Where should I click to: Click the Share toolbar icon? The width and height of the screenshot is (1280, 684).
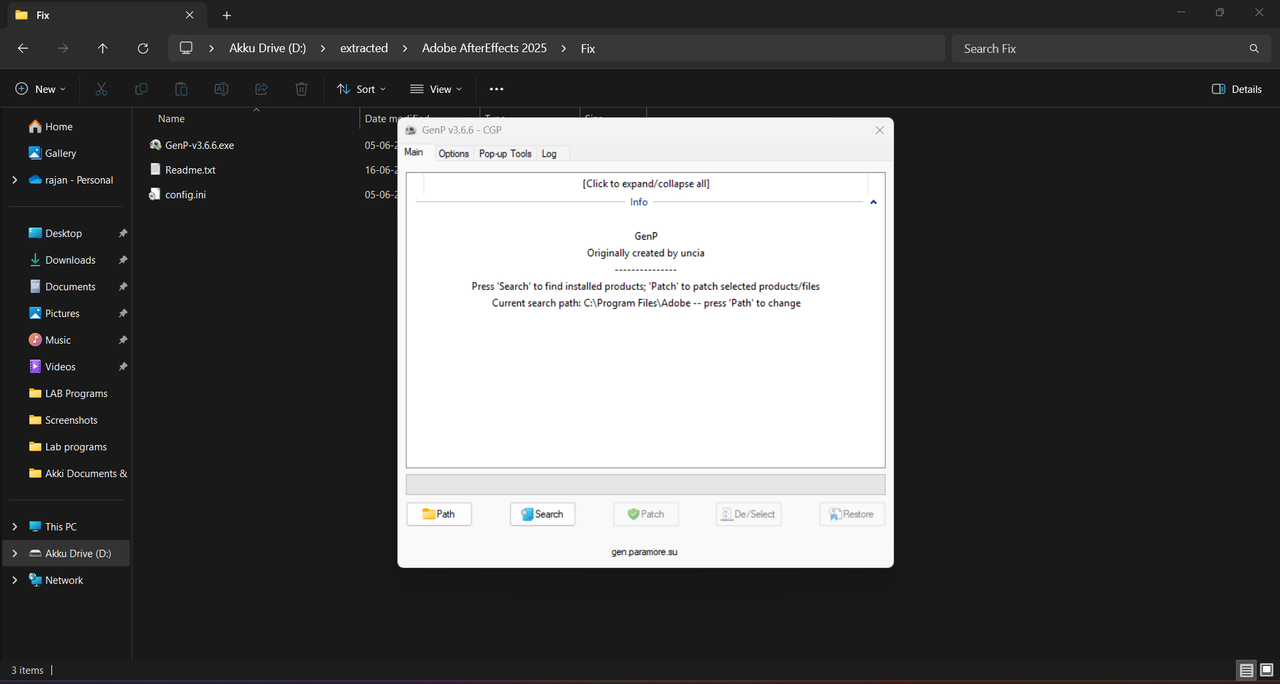(x=261, y=89)
